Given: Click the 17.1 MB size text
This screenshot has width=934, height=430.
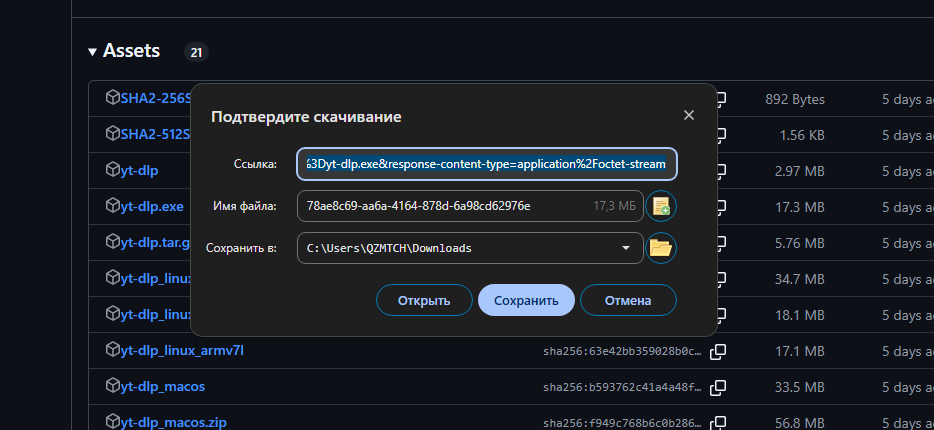Looking at the screenshot, I should click(799, 351).
